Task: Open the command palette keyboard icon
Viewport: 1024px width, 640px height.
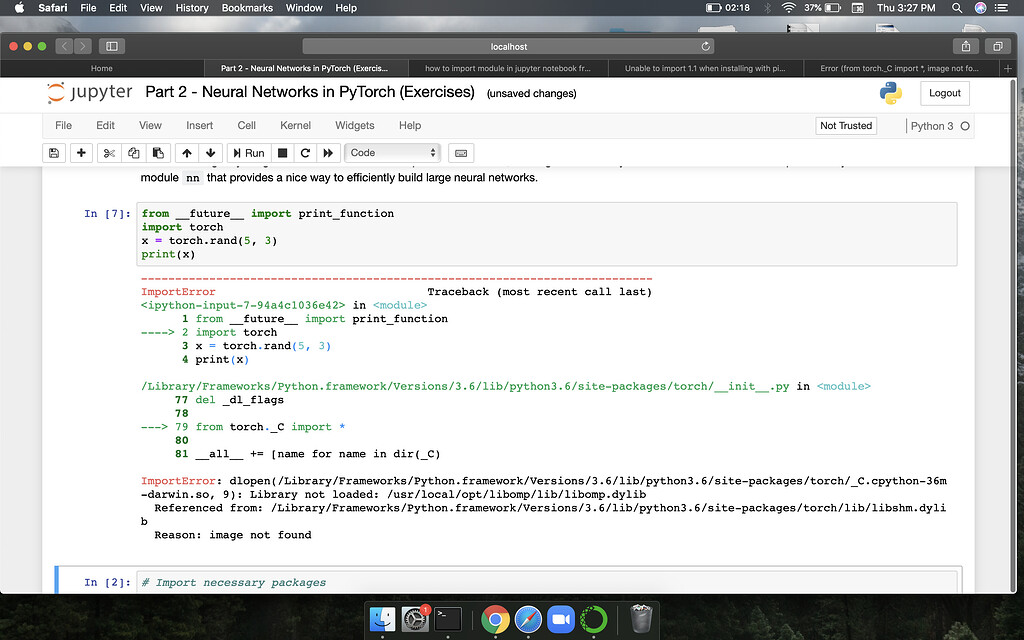Action: (x=460, y=152)
